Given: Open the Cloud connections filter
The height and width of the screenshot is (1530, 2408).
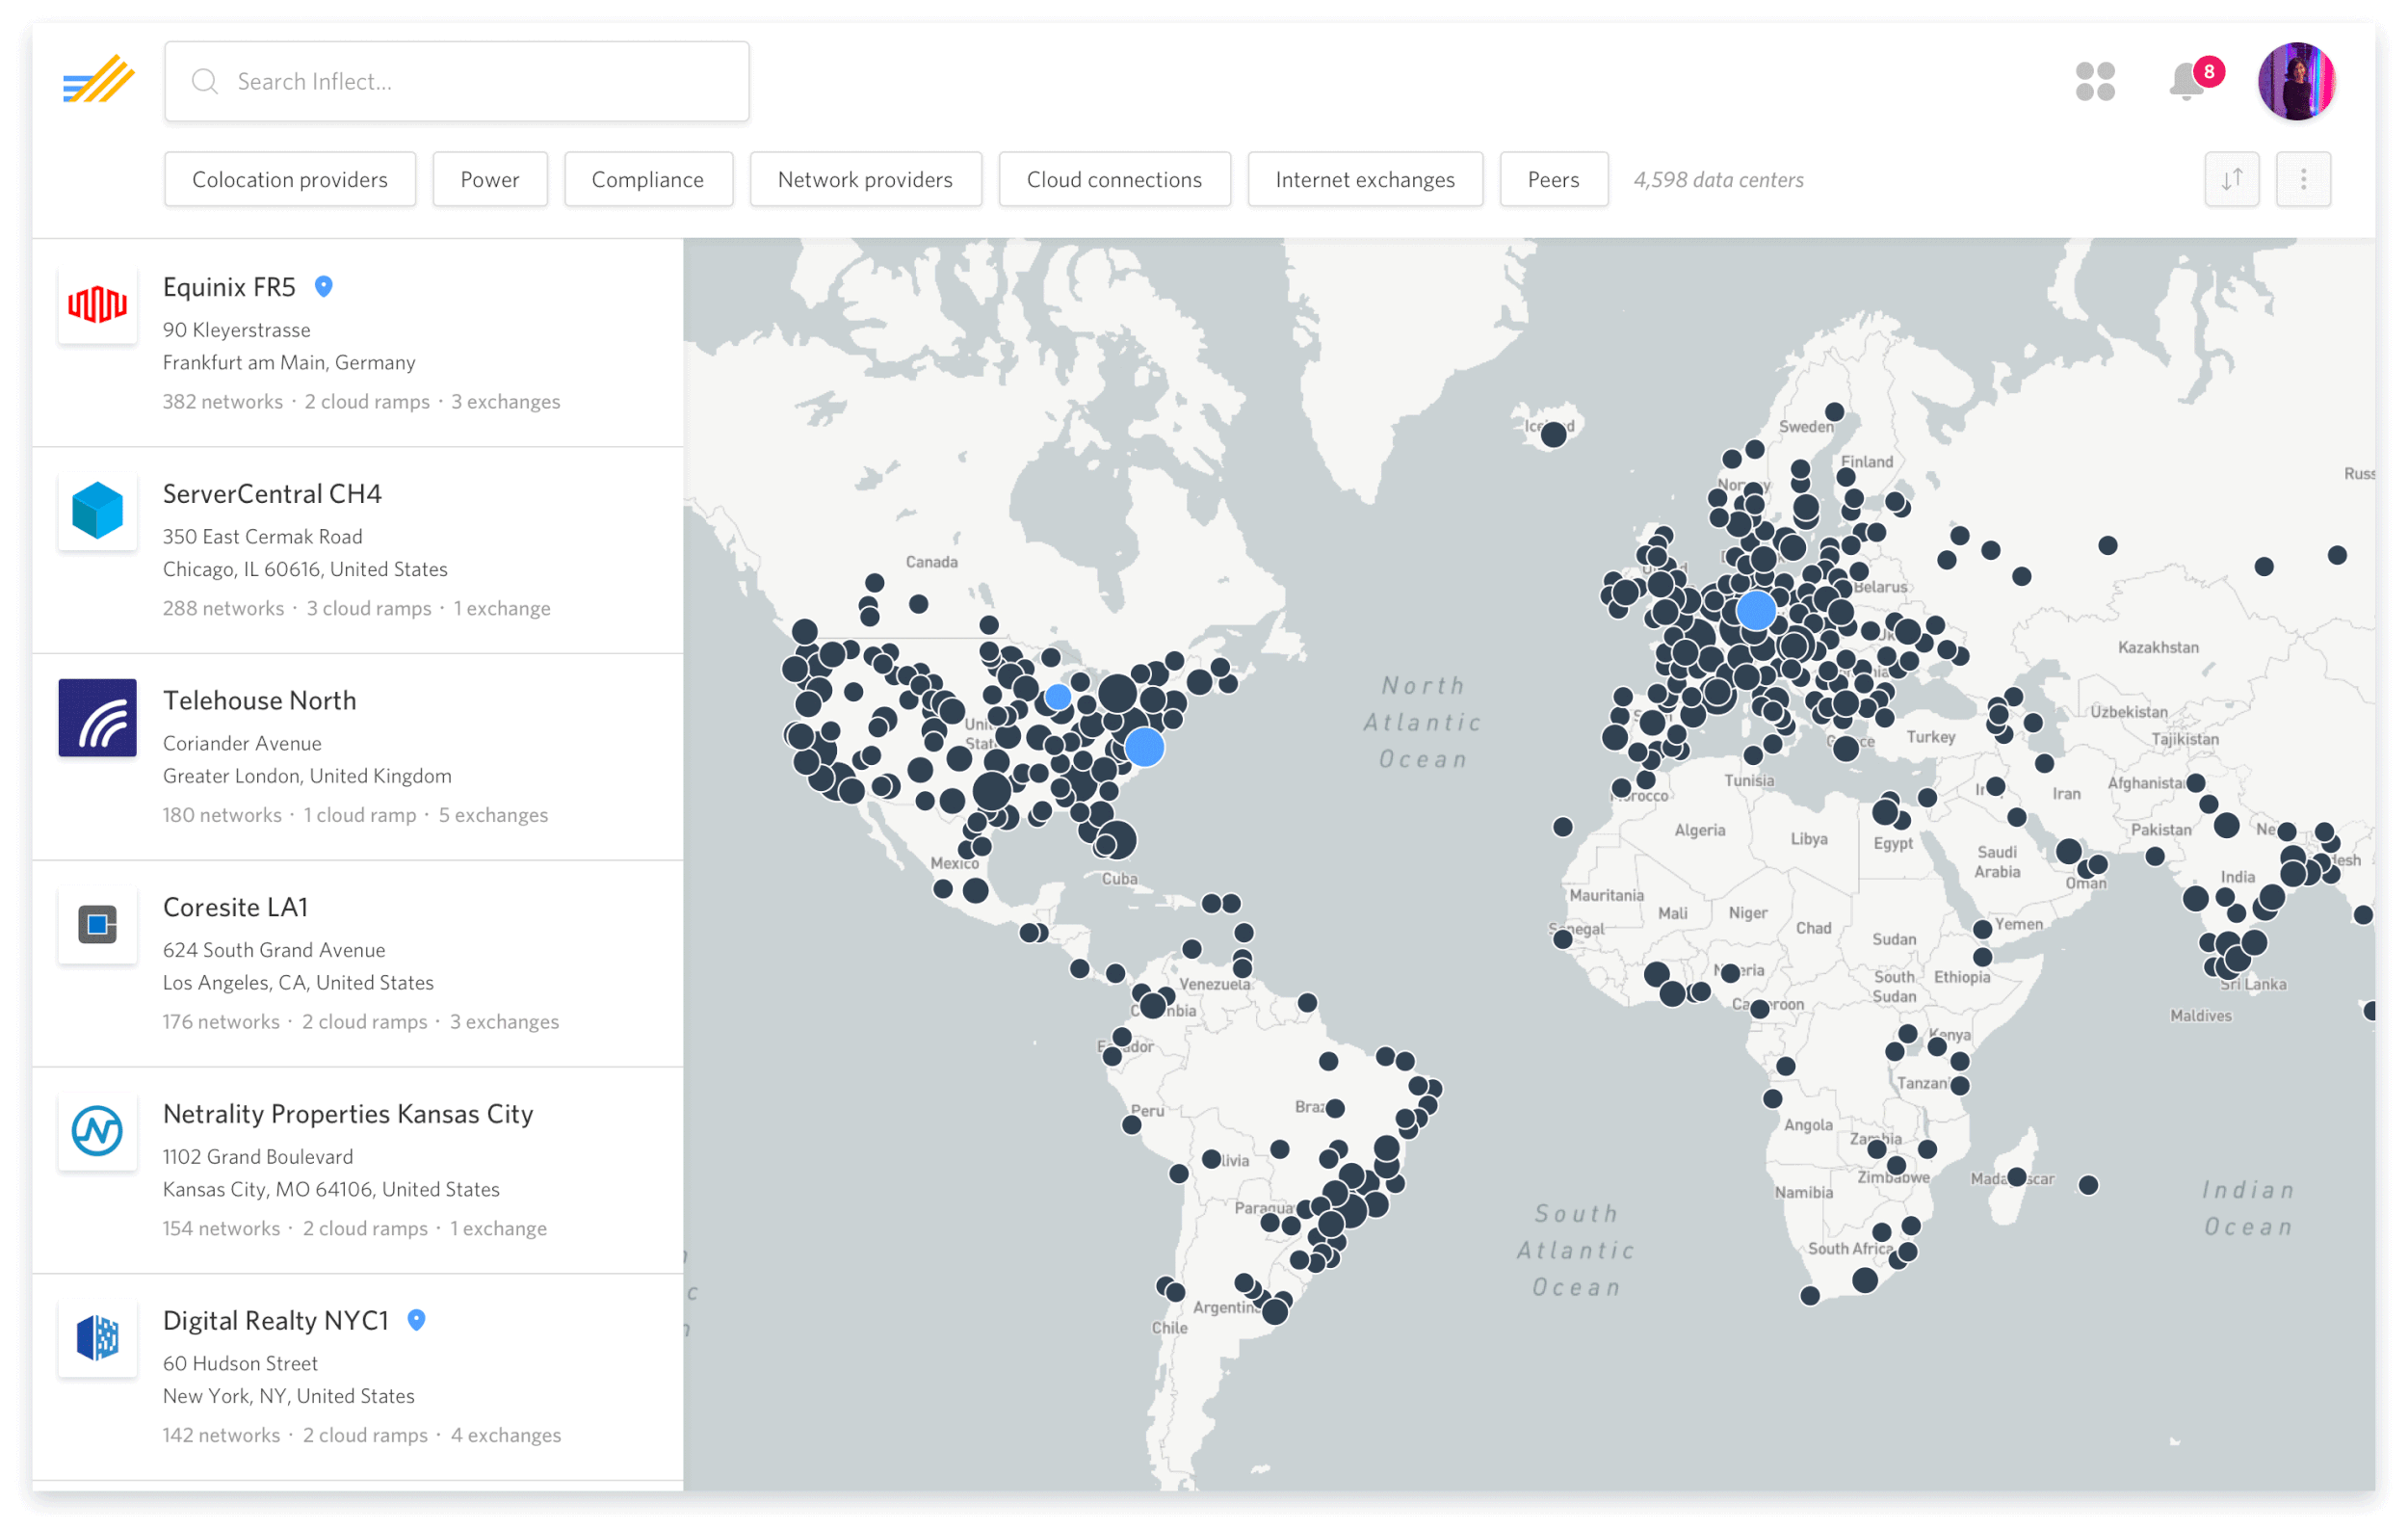Looking at the screenshot, I should [x=1114, y=179].
